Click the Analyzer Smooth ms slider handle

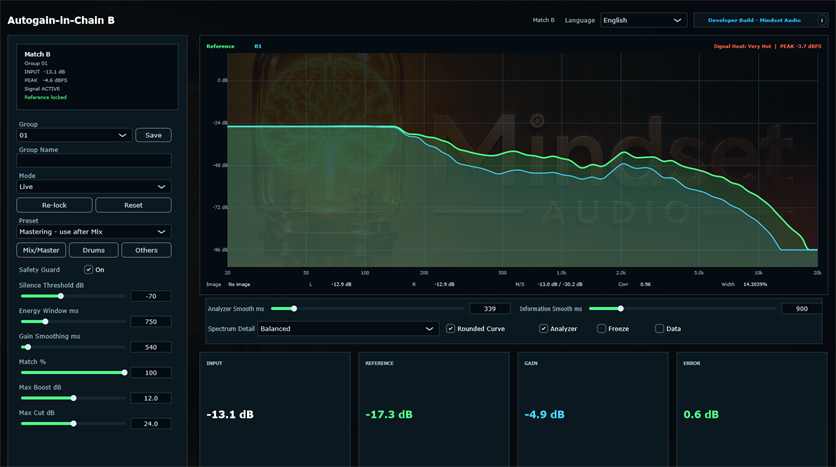click(294, 309)
